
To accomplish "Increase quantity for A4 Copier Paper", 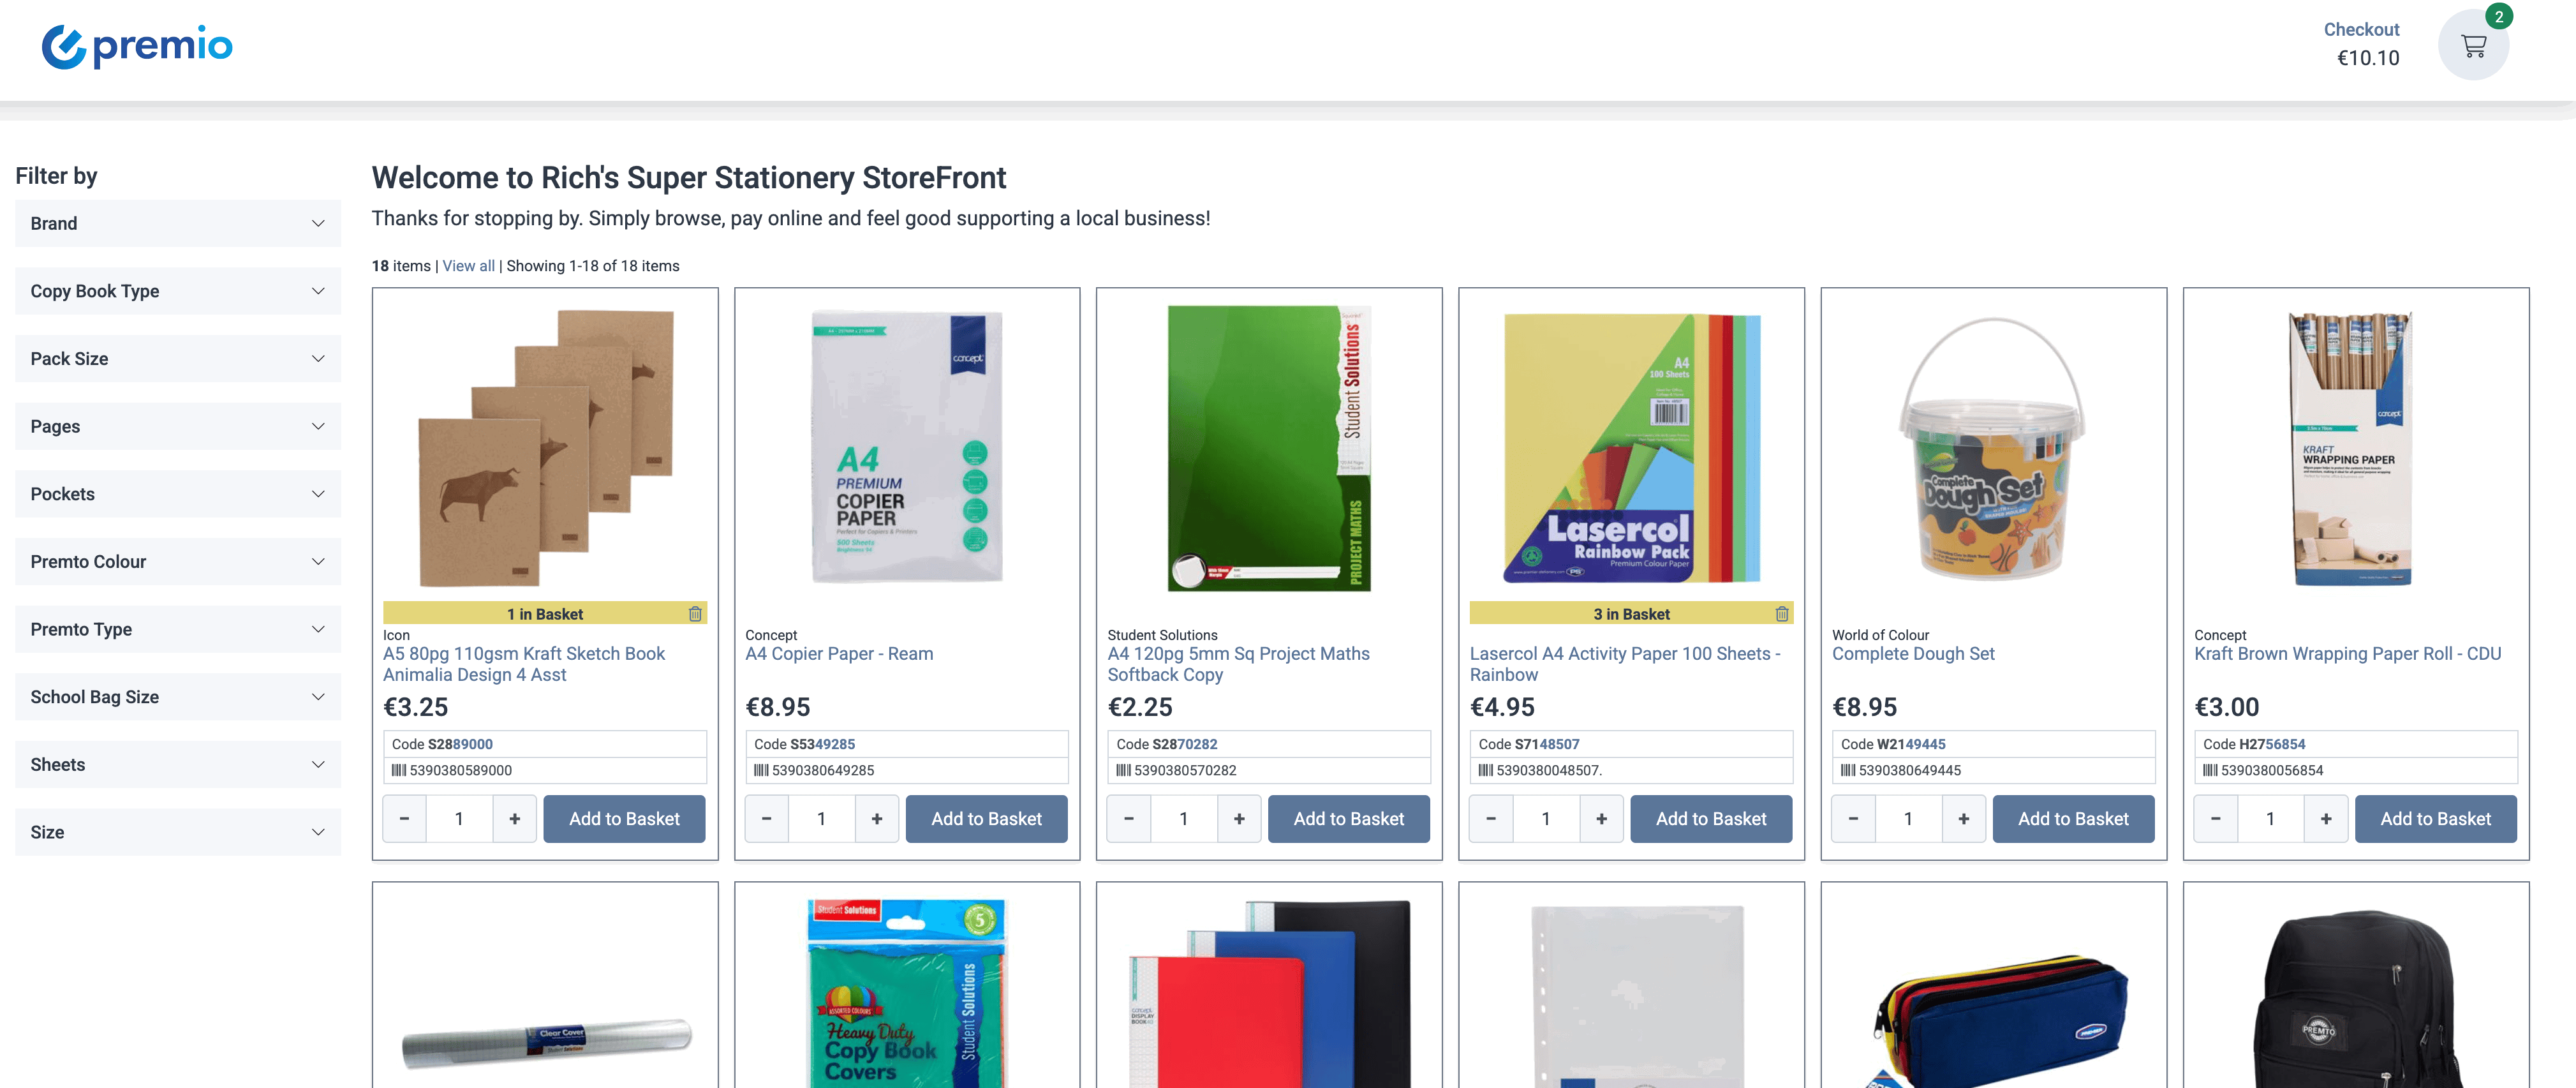I will coord(876,819).
